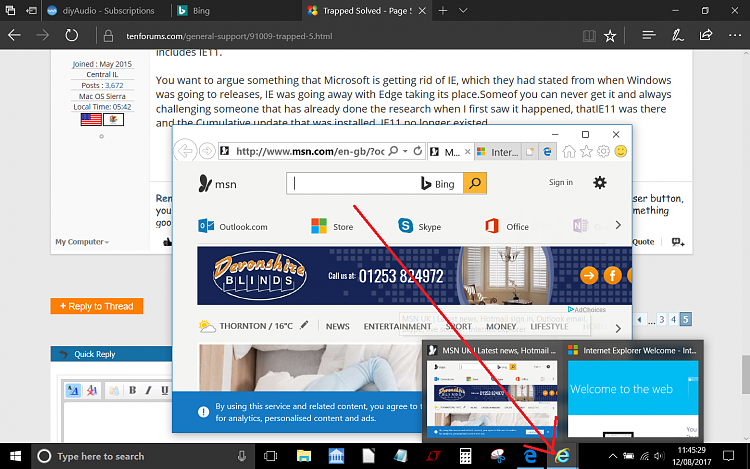Open MSN settings gear

click(x=599, y=183)
